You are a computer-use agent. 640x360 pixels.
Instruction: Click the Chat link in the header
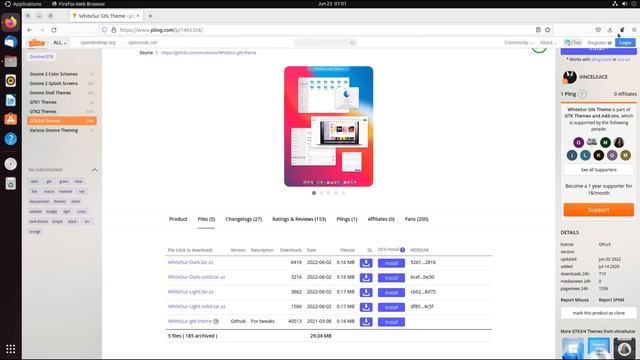click(573, 42)
